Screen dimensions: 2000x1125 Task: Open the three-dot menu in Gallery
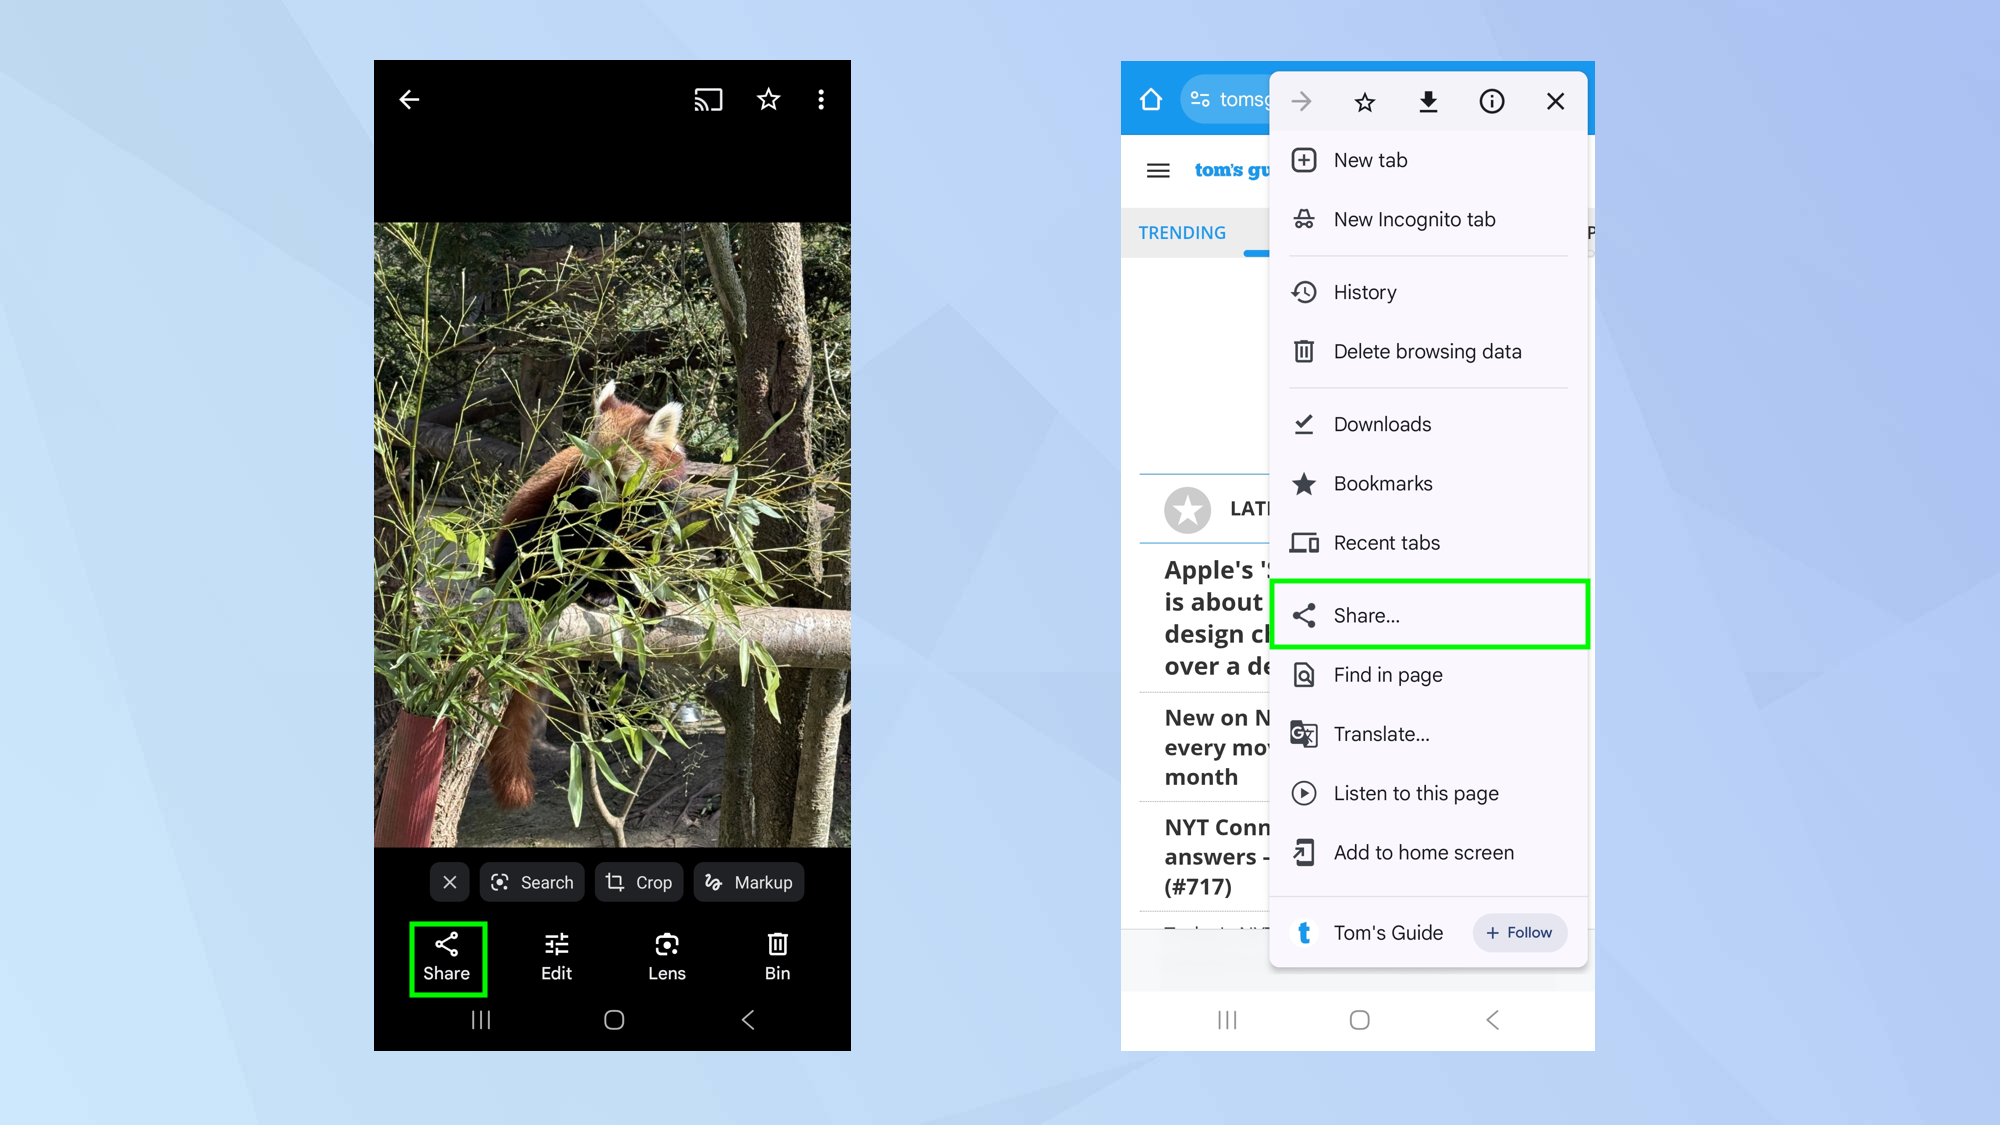(821, 99)
